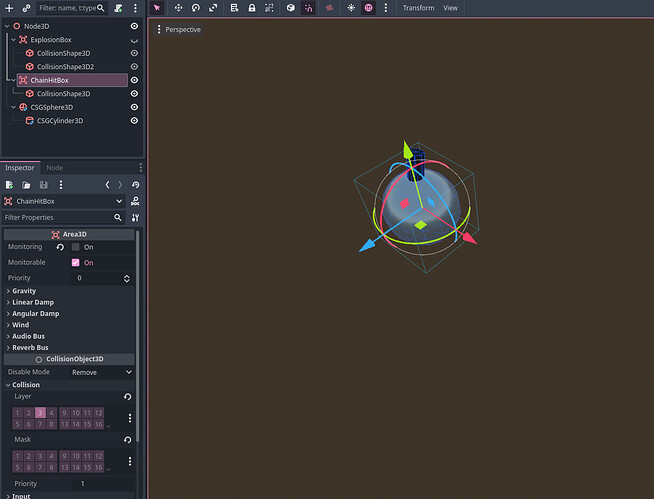
Task: Toggle visibility of ExplosionBox node
Action: tap(134, 41)
